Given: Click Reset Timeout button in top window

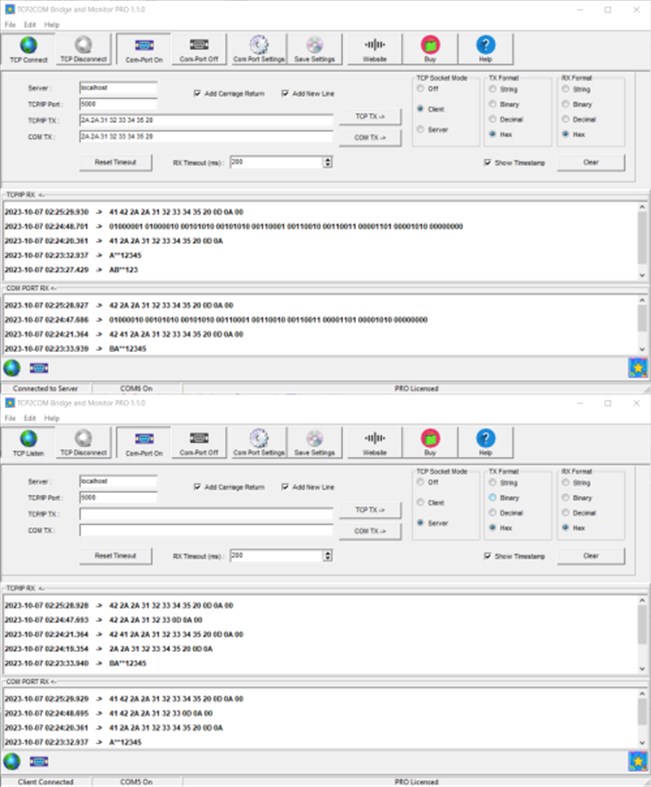Looking at the screenshot, I should tap(115, 162).
